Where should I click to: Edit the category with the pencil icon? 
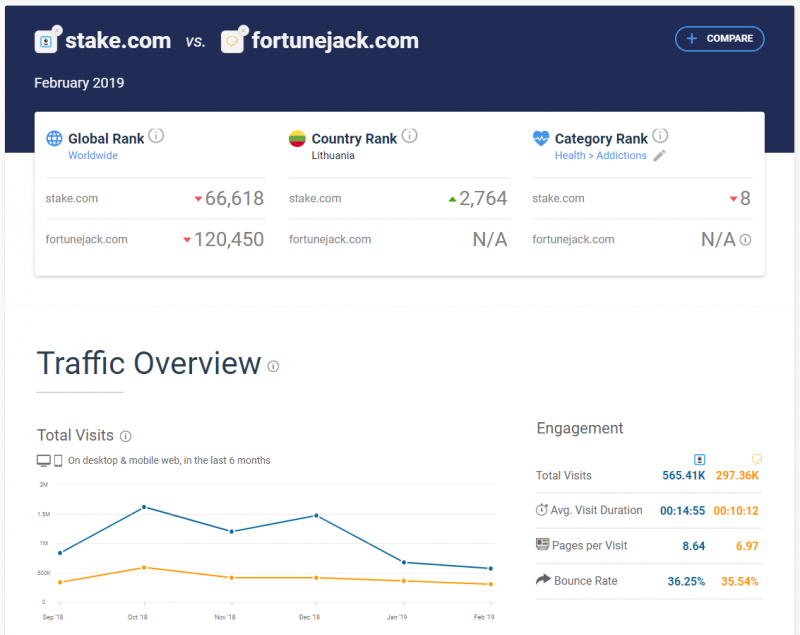[659, 156]
